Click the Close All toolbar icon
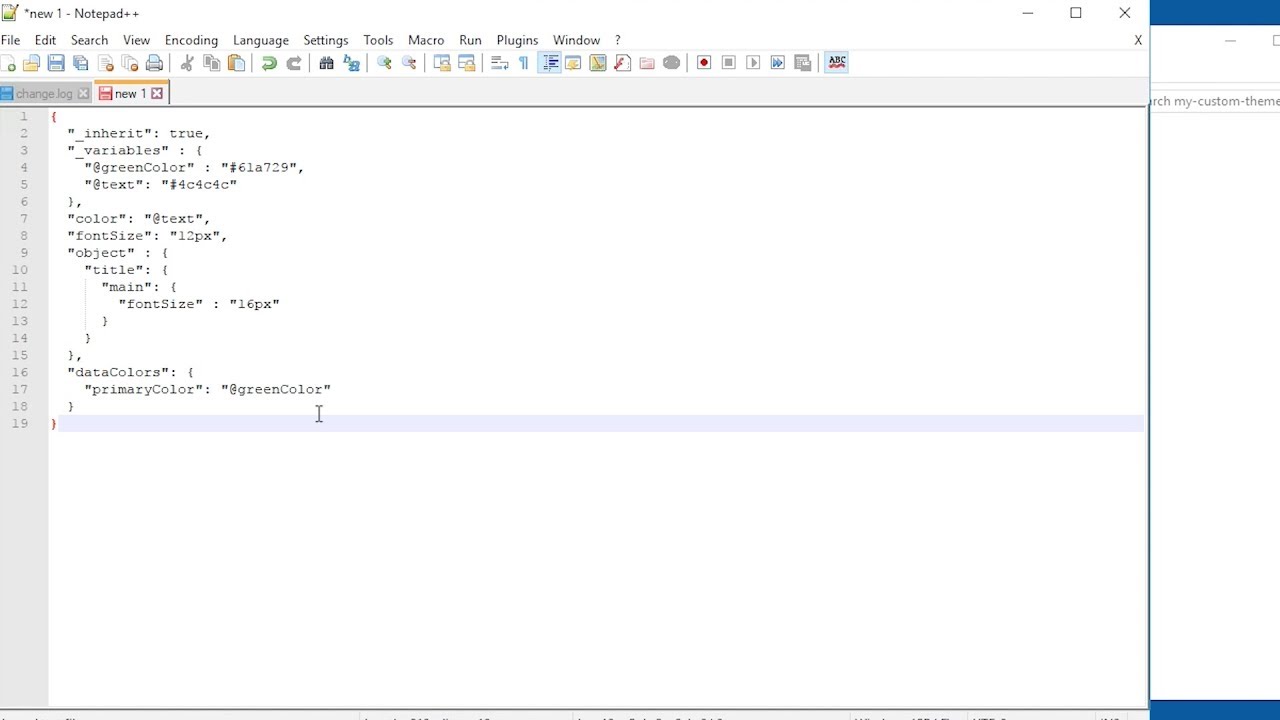The height and width of the screenshot is (720, 1280). (130, 63)
